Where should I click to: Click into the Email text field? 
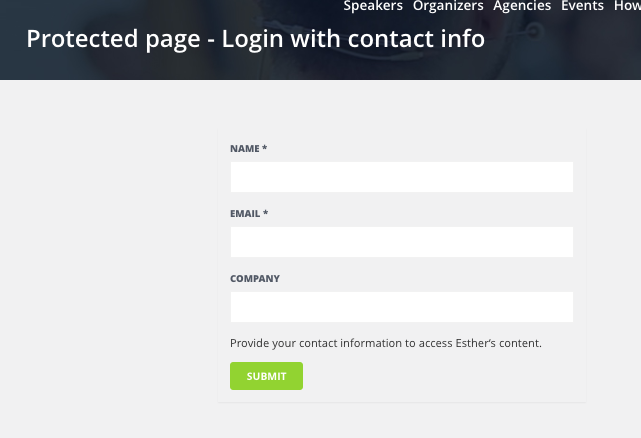(401, 242)
